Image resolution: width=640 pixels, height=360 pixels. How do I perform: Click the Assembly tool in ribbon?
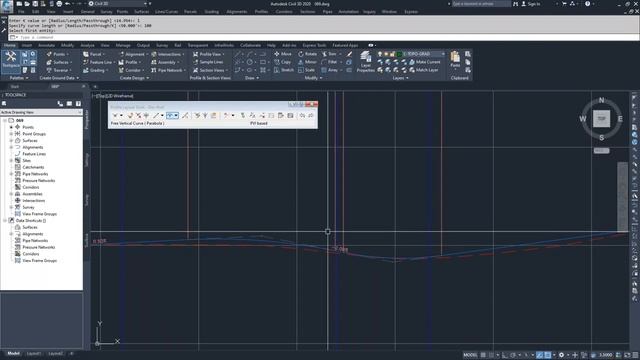[x=165, y=62]
